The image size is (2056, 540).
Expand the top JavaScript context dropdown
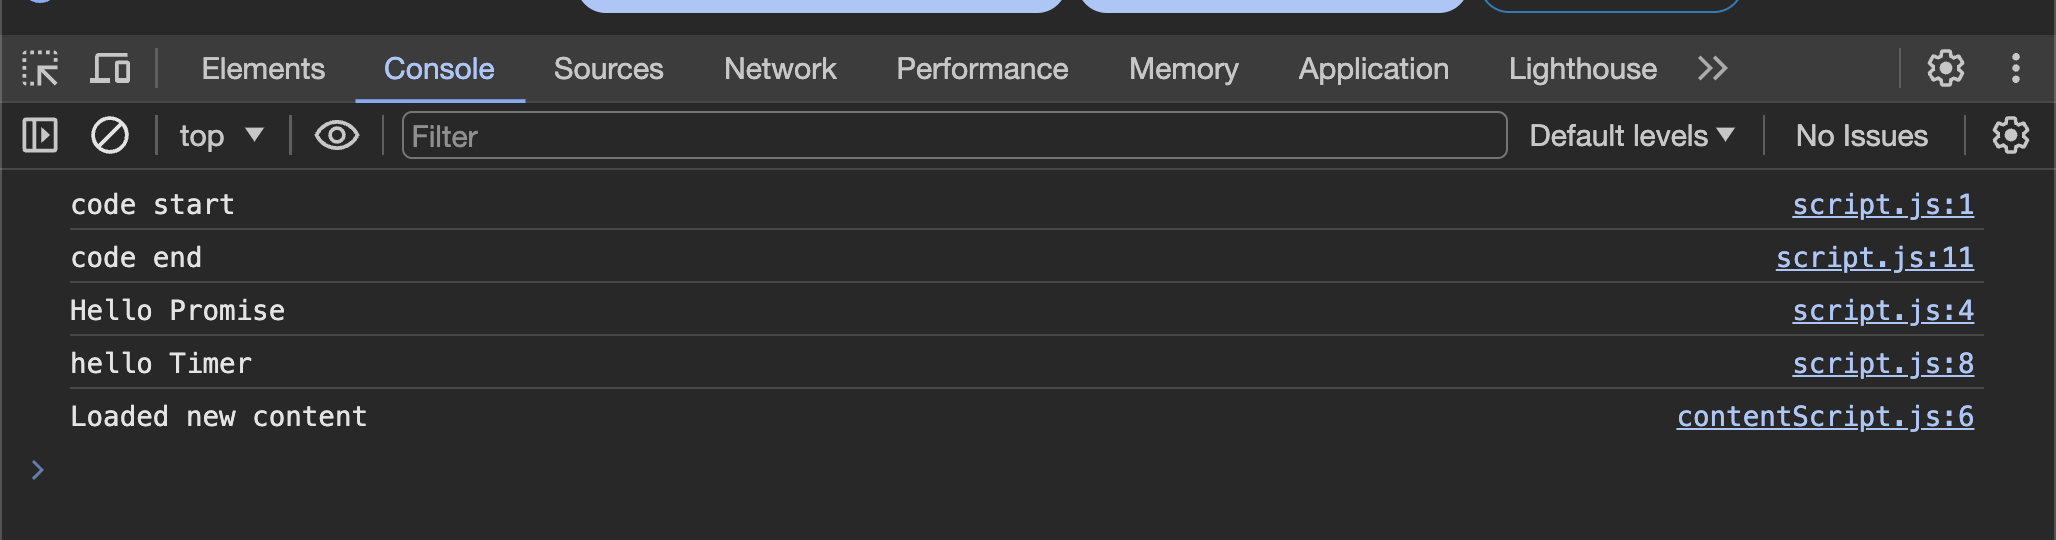point(221,135)
